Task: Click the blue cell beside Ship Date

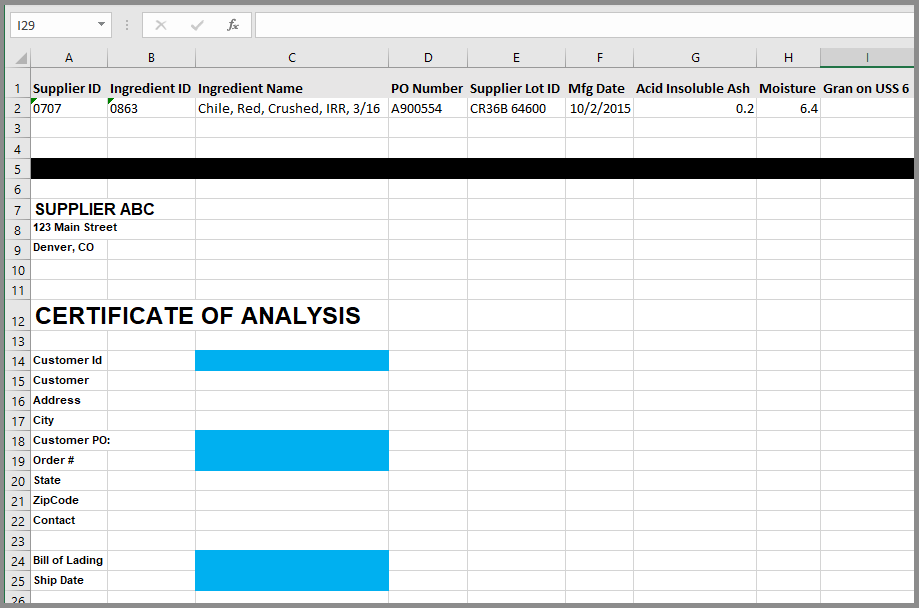Action: (x=292, y=580)
